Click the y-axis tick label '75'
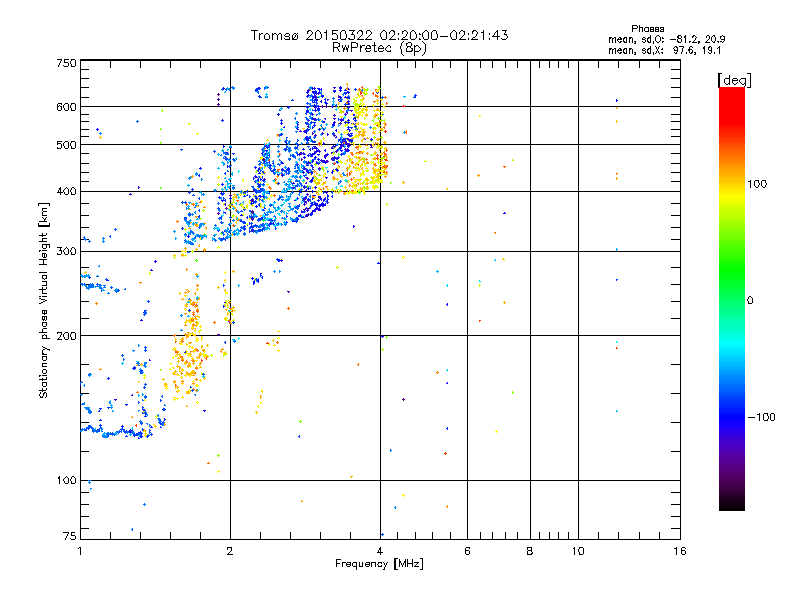 [70, 536]
